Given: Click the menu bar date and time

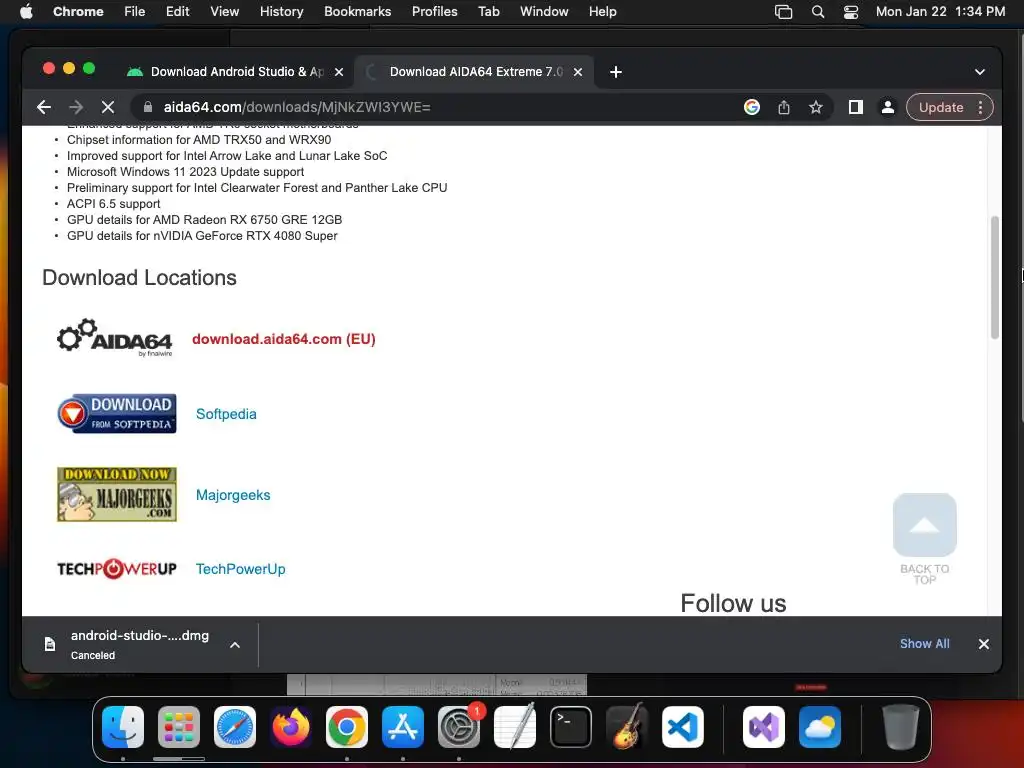Looking at the screenshot, I should point(940,11).
